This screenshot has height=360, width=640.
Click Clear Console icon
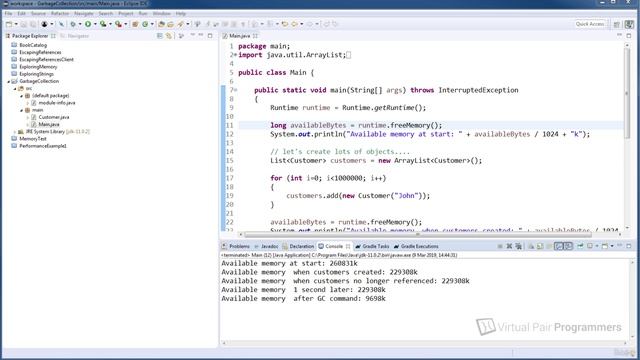(531, 246)
